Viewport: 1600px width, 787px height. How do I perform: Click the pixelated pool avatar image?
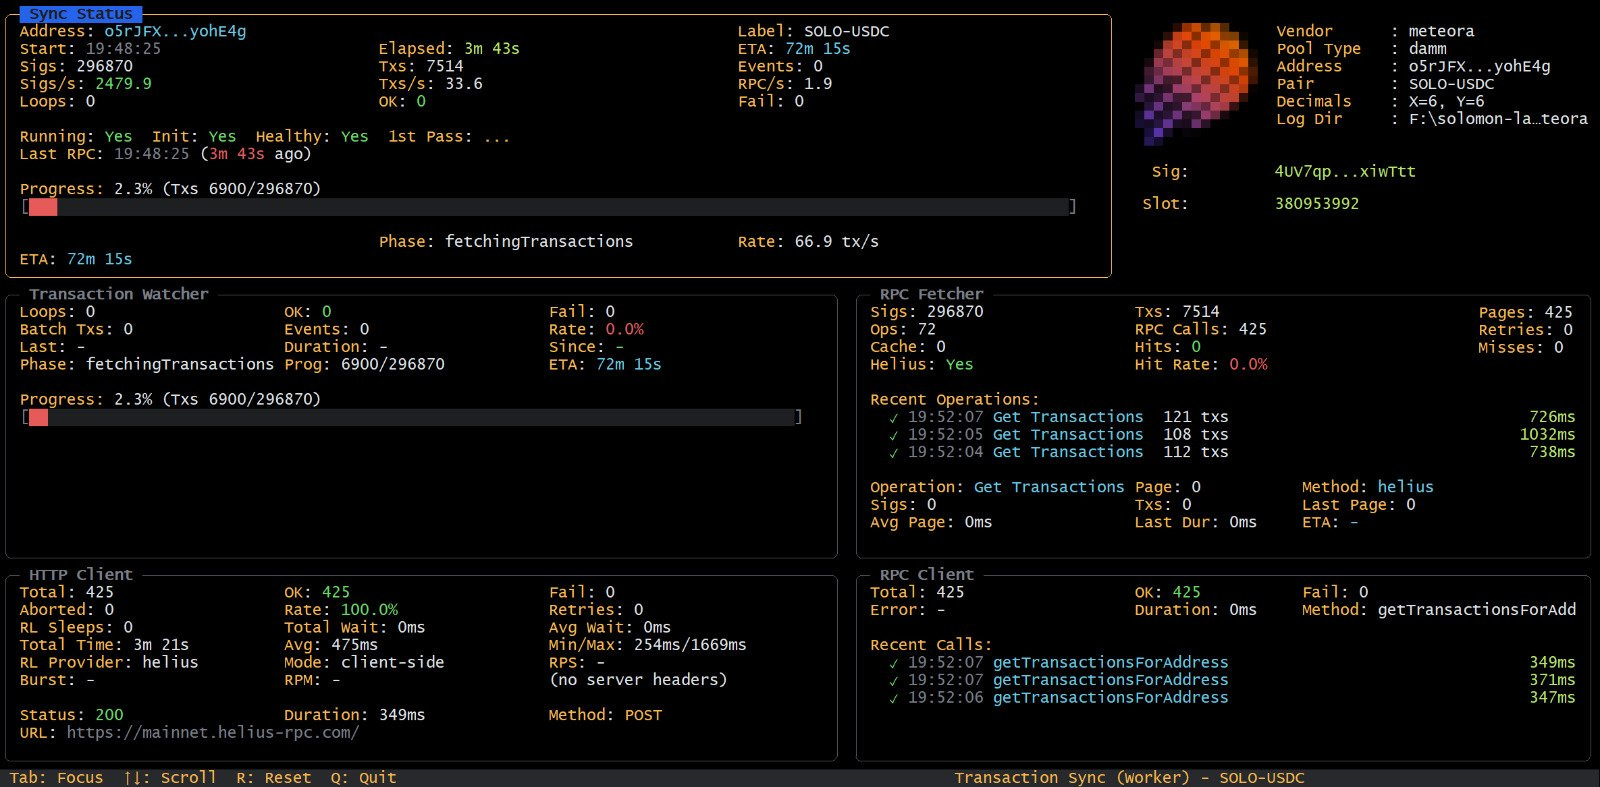pos(1196,84)
